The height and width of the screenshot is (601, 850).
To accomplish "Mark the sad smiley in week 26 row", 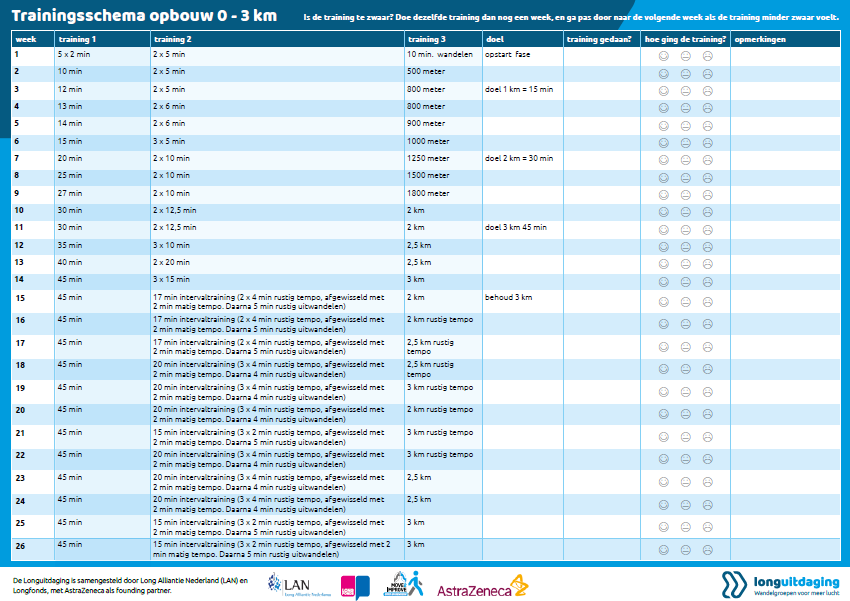I will tap(707, 550).
